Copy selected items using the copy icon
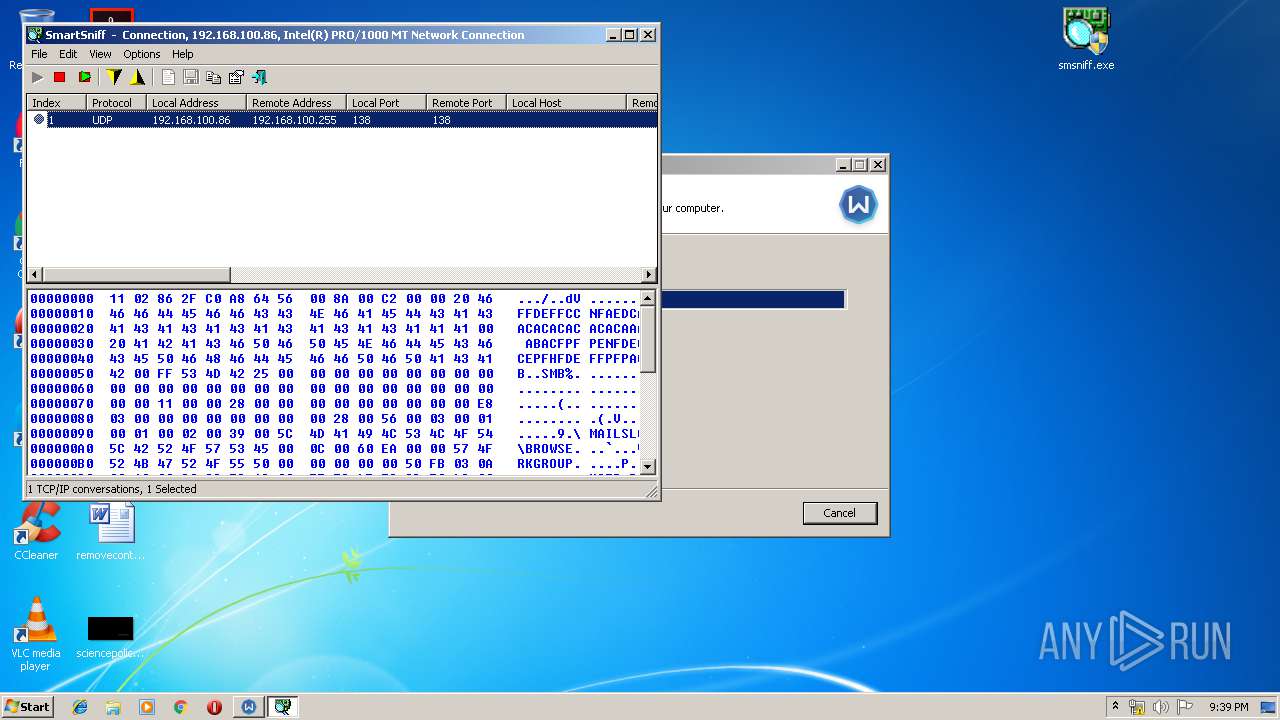The image size is (1280, 720). tap(213, 77)
